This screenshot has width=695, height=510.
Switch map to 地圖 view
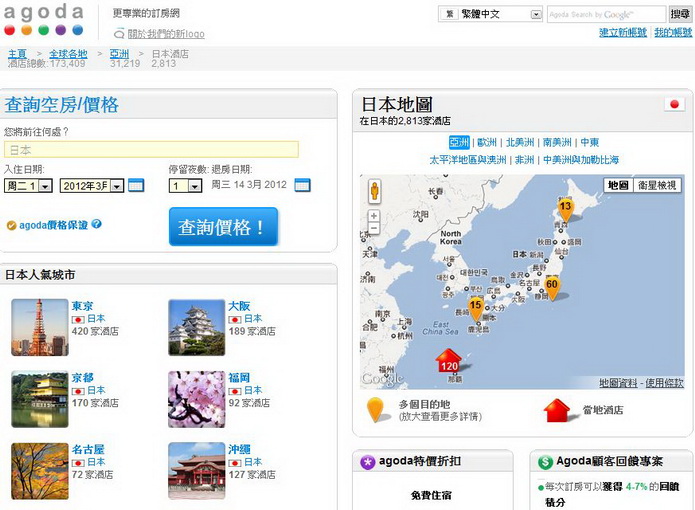618,185
